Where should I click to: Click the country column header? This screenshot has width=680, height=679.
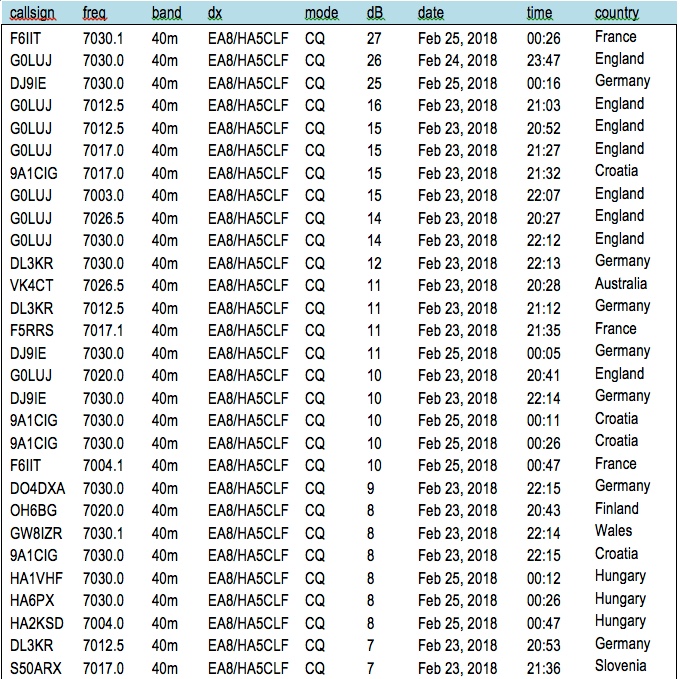pos(617,13)
